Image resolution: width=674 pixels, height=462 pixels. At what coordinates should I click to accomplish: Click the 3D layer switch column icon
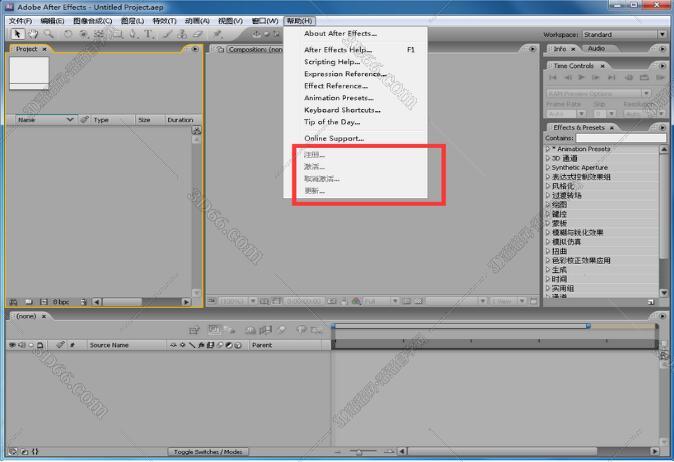[238, 345]
